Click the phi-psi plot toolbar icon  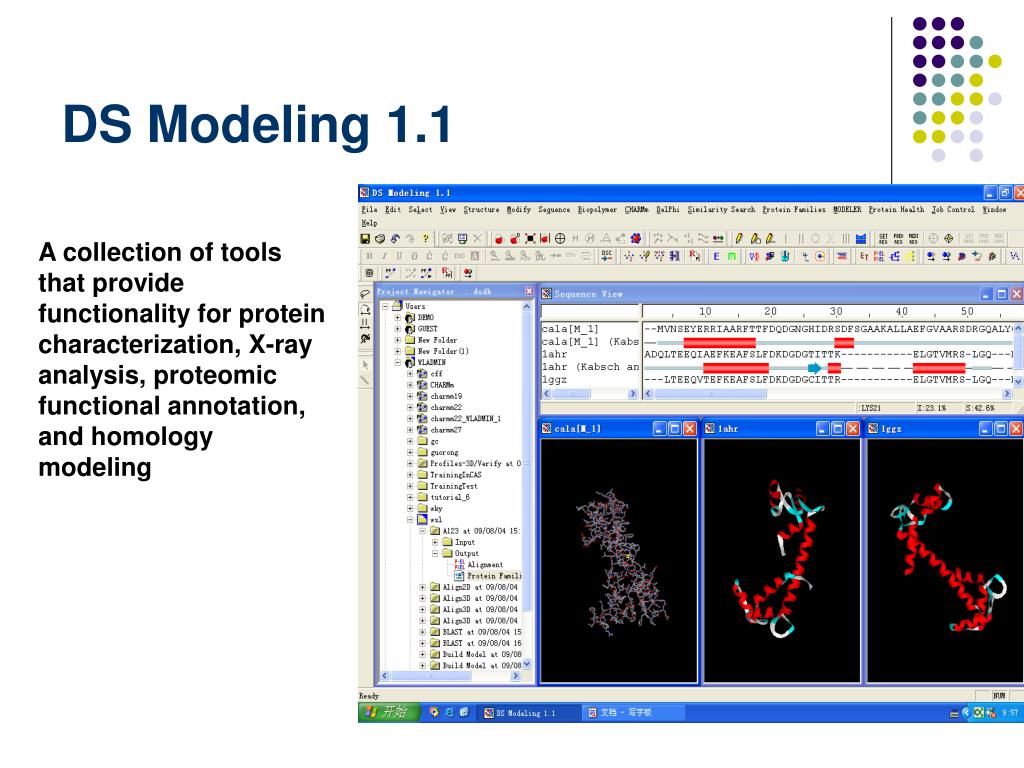[754, 256]
